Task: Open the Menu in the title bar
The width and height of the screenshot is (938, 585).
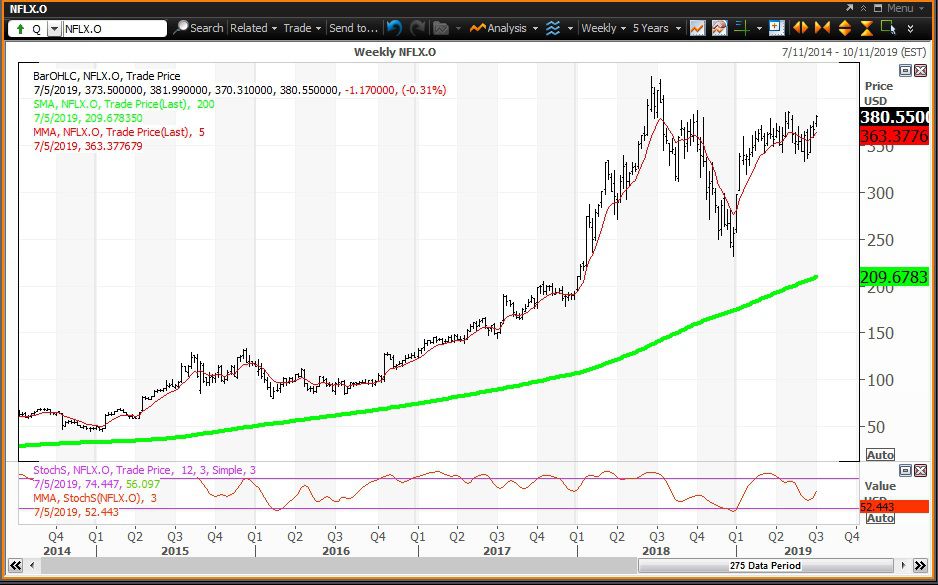Action: click(905, 8)
